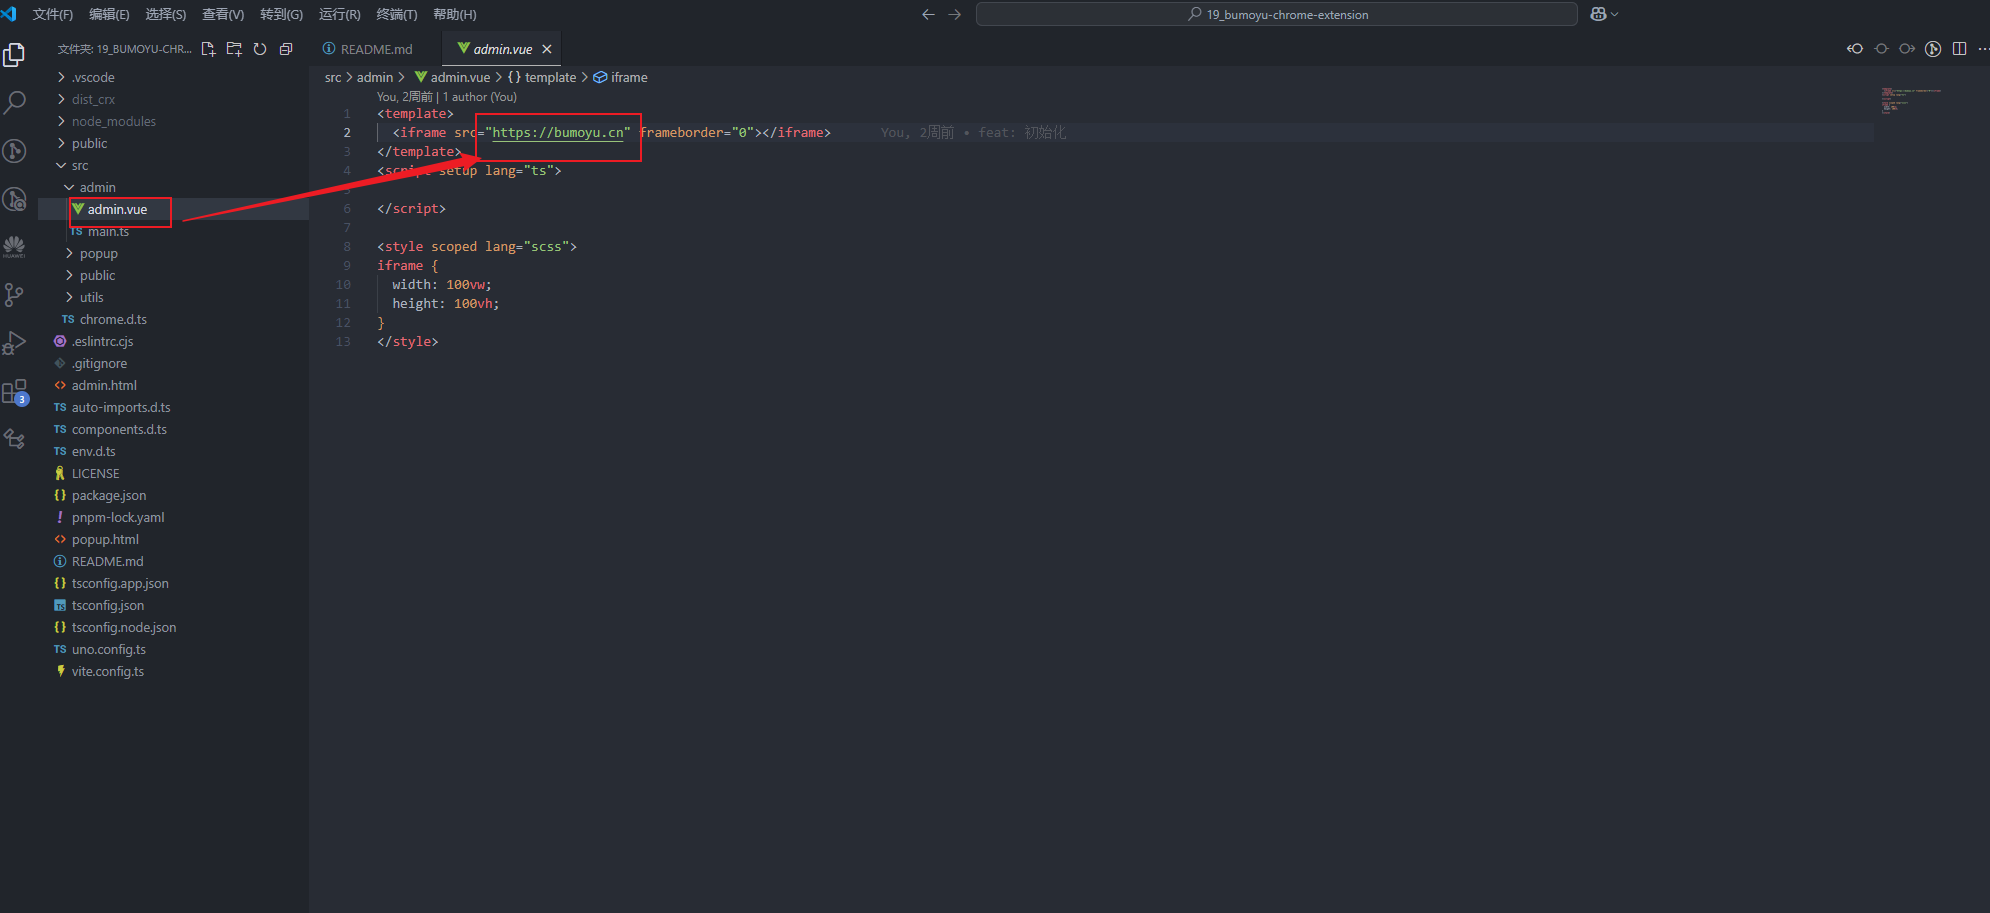Open the current commit revision circle icon
Image resolution: width=1990 pixels, height=913 pixels.
(1881, 49)
